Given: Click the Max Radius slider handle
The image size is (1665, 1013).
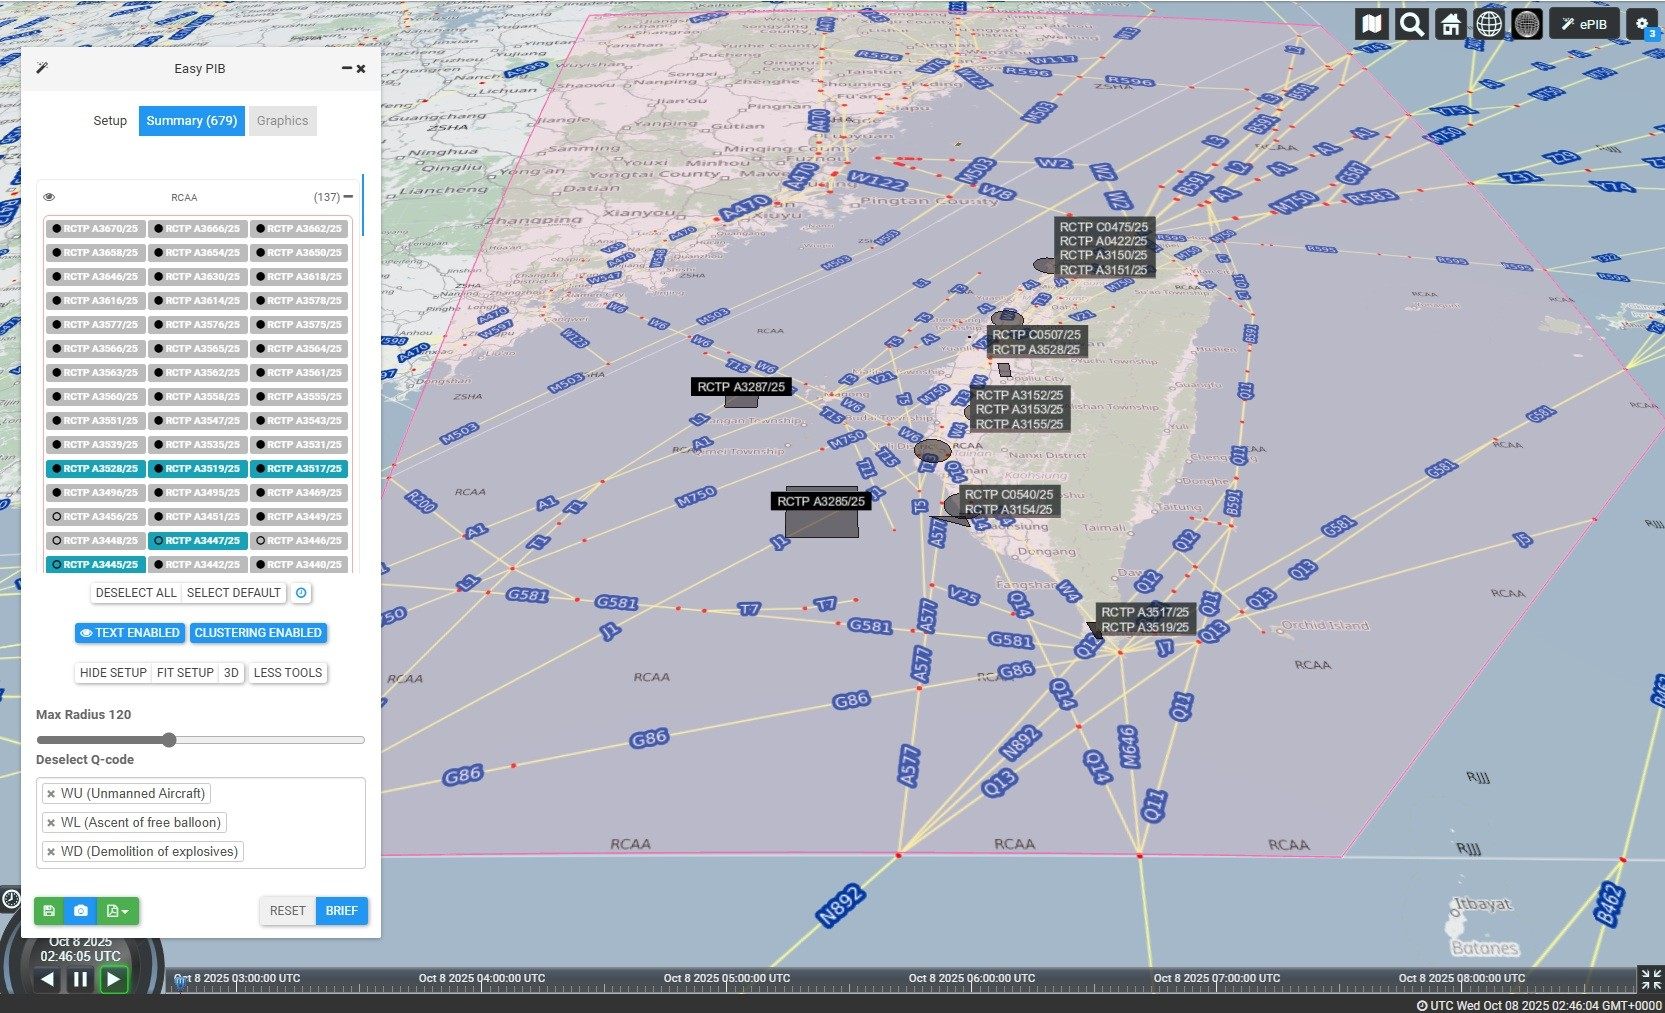Looking at the screenshot, I should click(169, 740).
